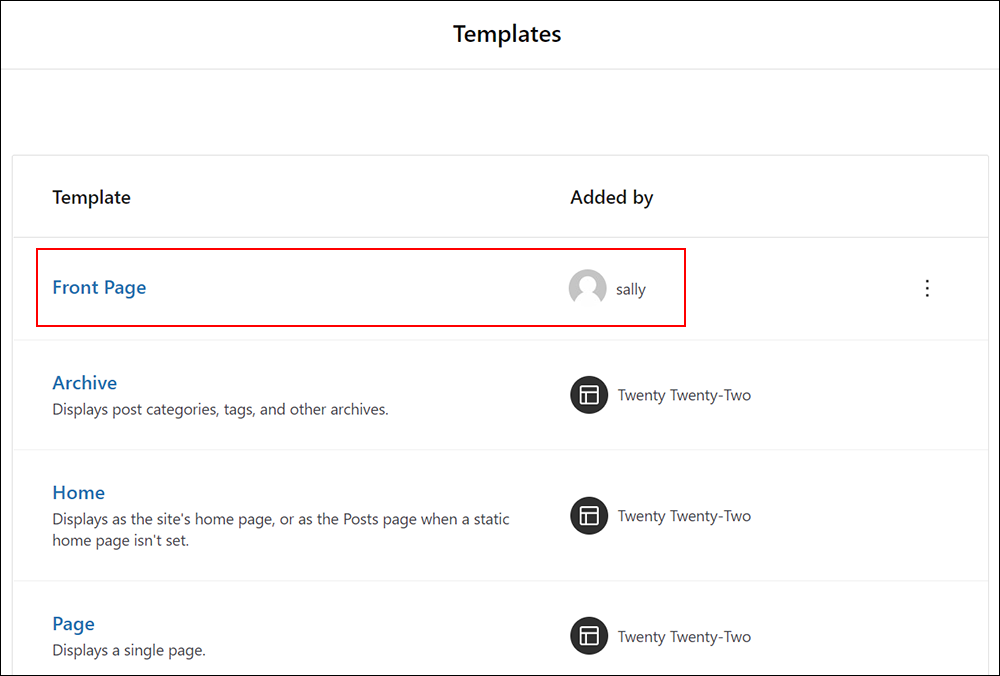Click the sally author name
Viewport: 1000px width, 676px height.
coord(631,289)
